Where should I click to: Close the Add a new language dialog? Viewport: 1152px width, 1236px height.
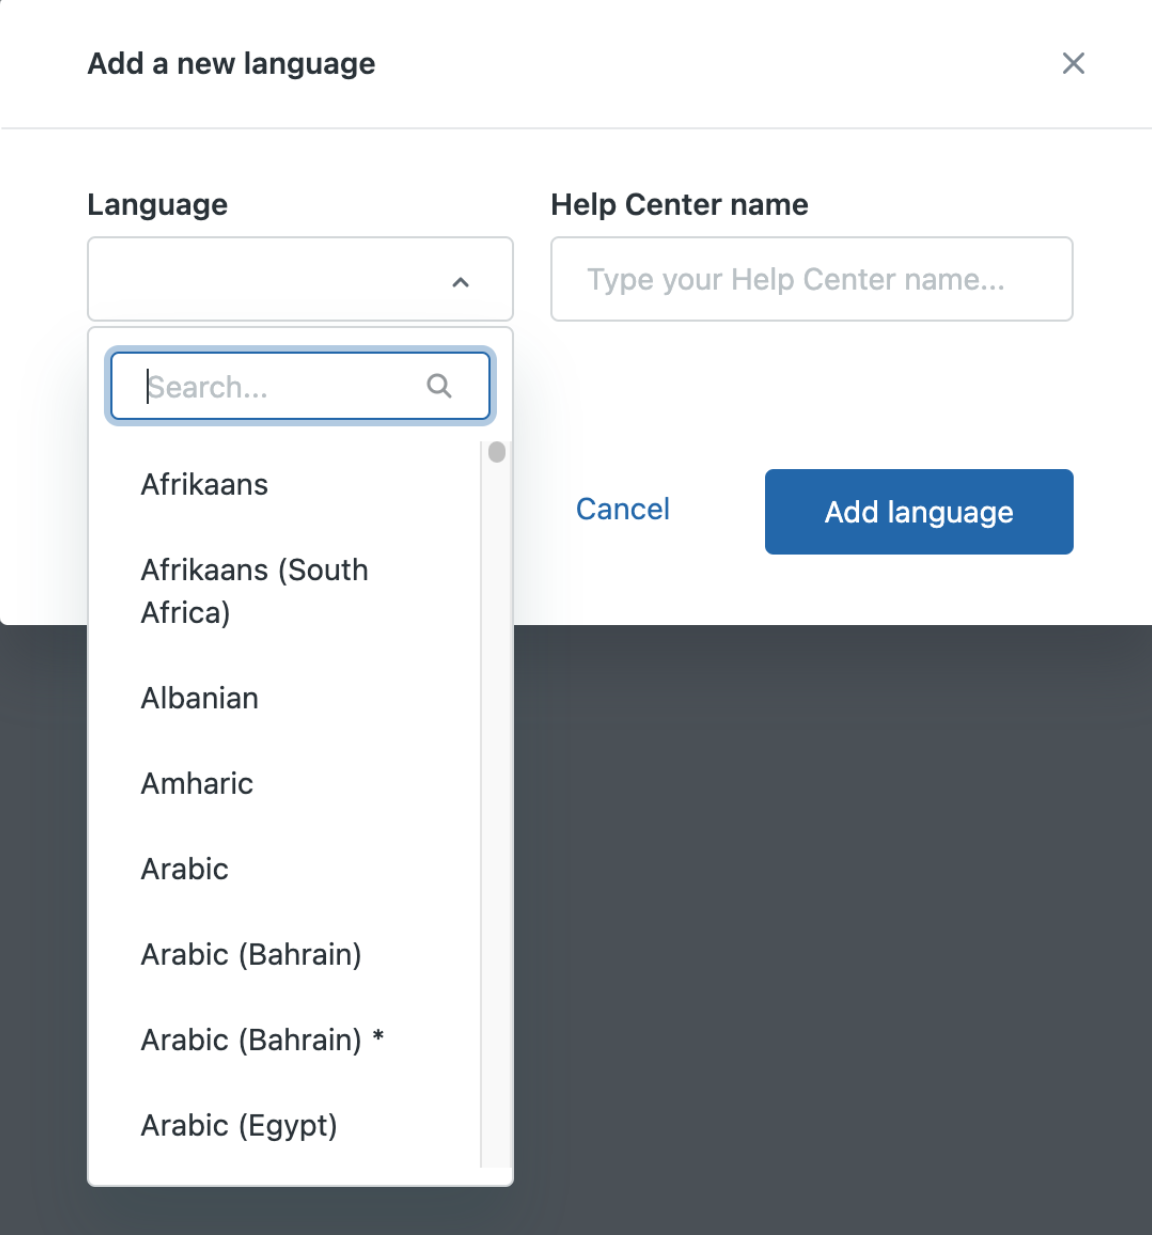(1073, 63)
